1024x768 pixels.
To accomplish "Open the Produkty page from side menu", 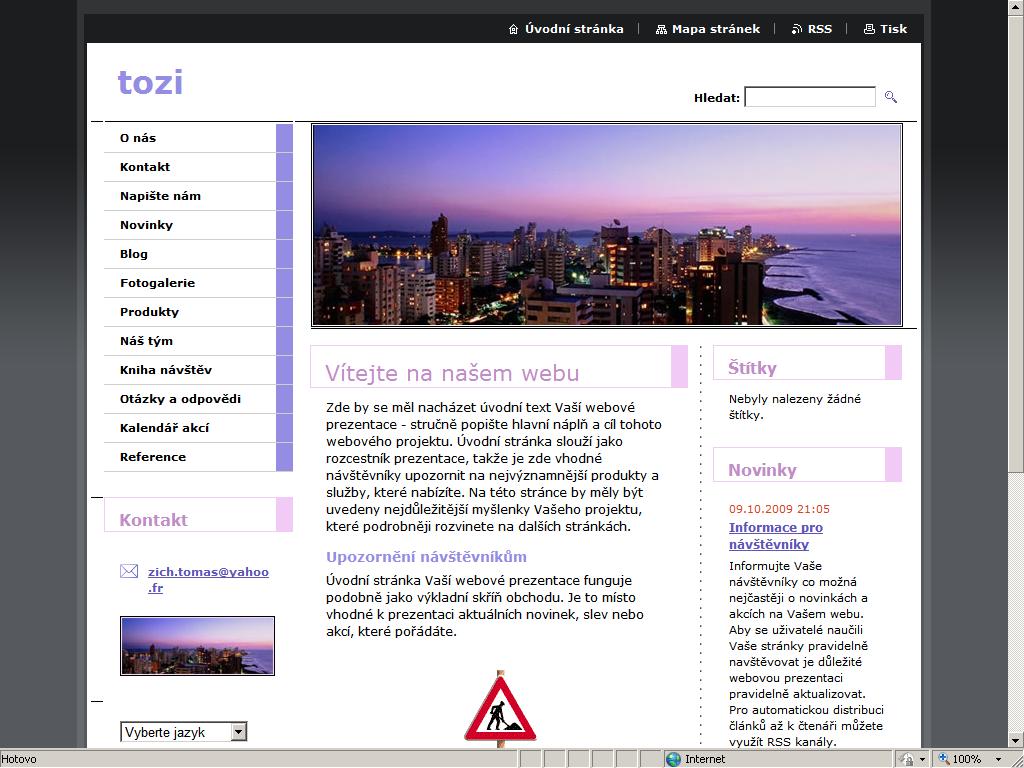I will (149, 312).
